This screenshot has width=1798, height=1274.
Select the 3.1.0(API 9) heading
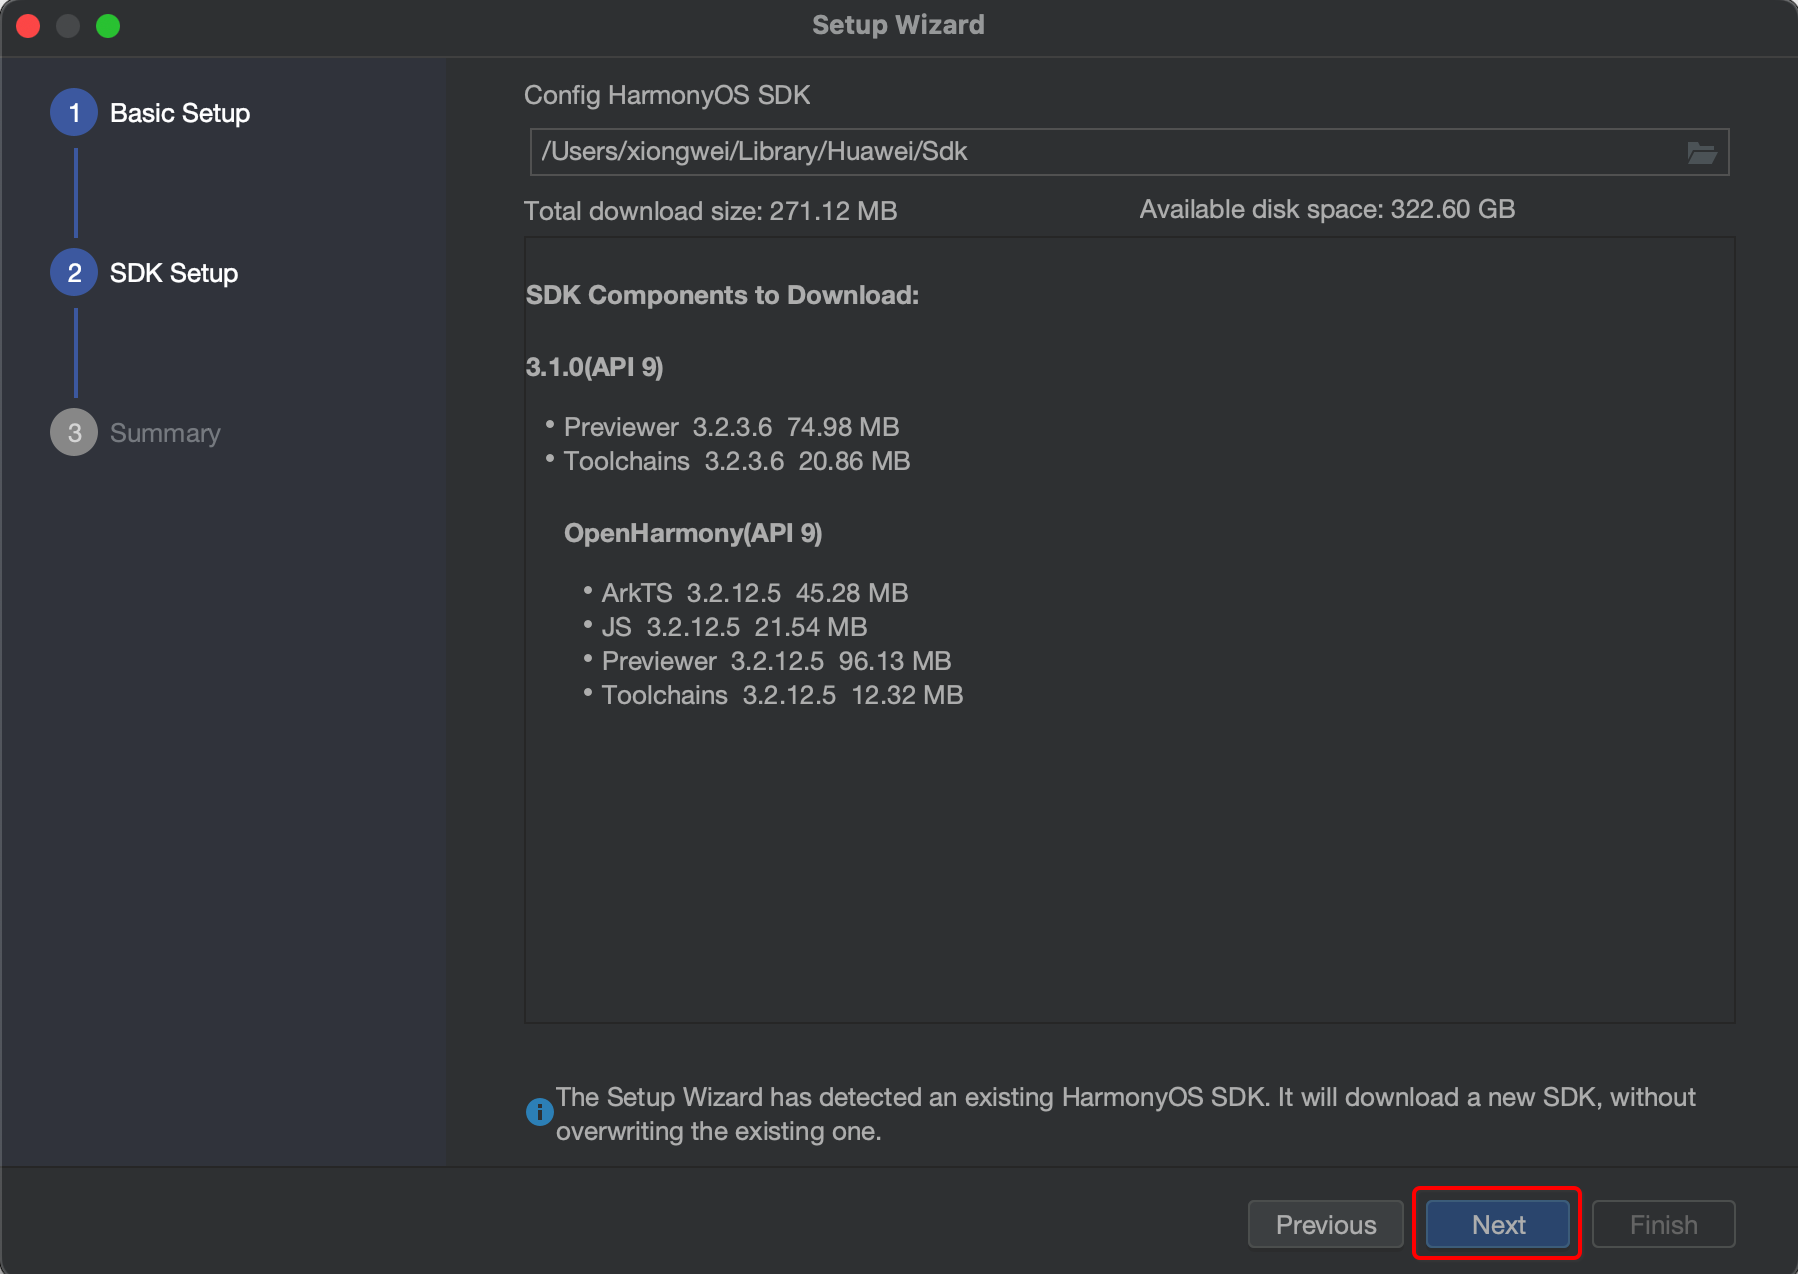594,367
